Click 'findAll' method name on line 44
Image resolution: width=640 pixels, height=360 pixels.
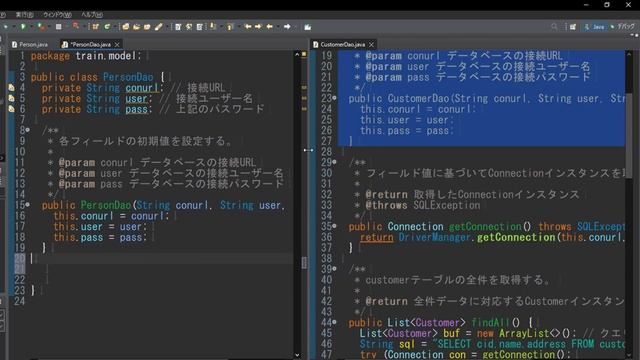click(x=490, y=322)
